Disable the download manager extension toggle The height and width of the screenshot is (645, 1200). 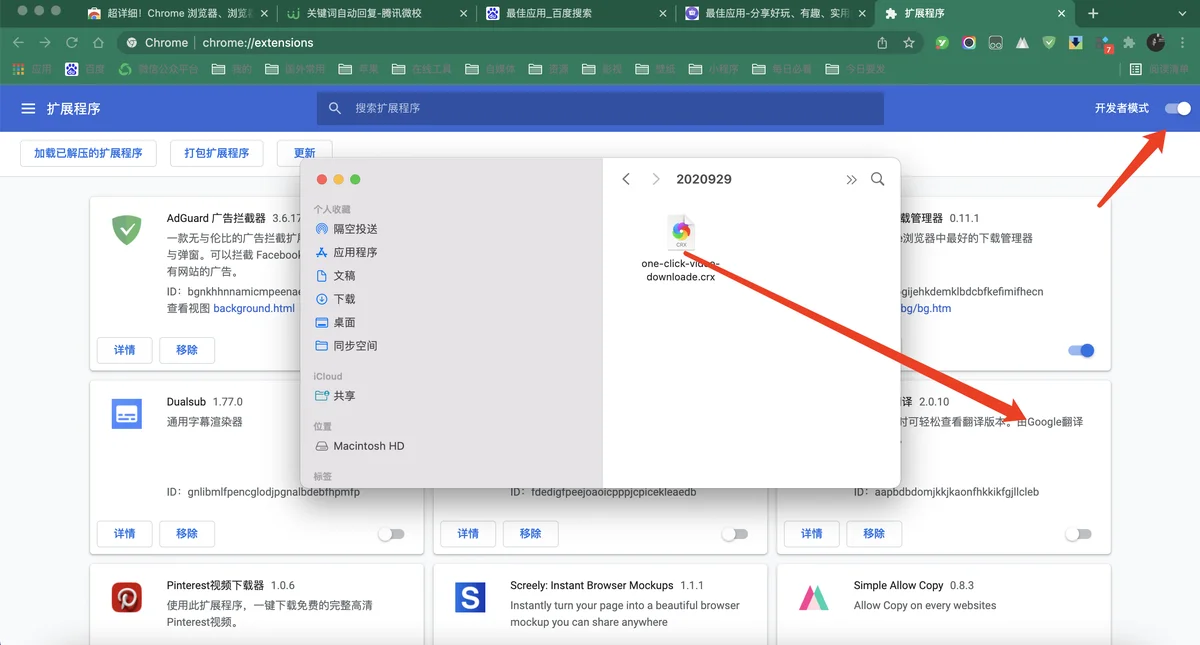(x=1081, y=350)
